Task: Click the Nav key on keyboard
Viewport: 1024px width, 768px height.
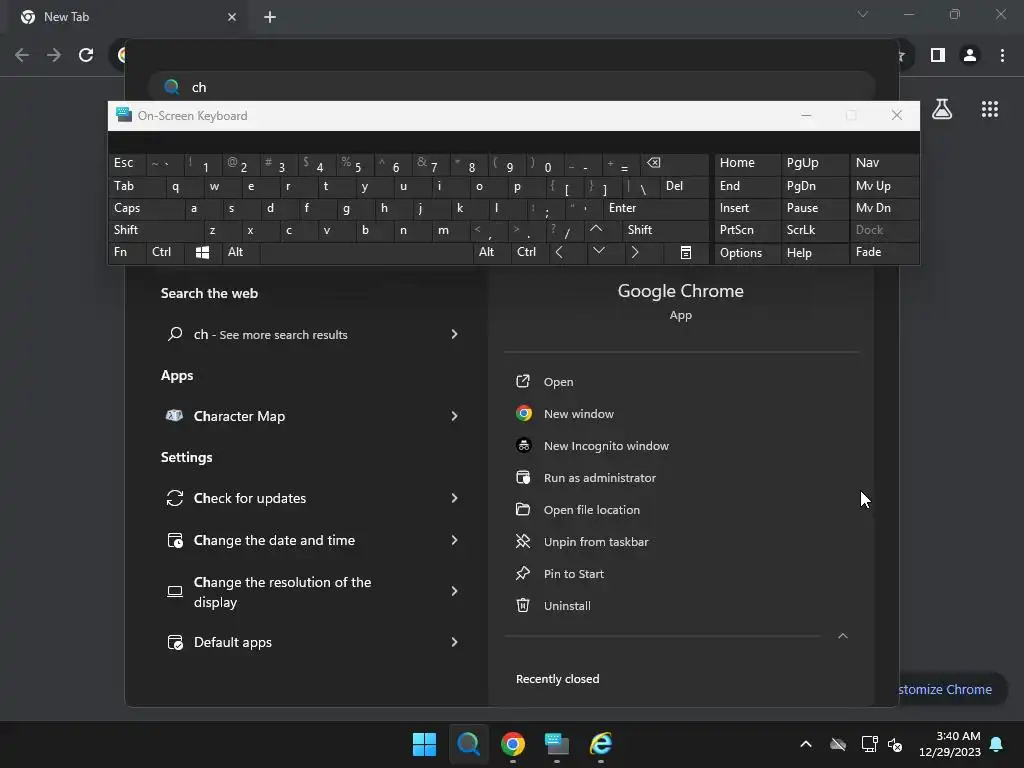Action: [x=884, y=163]
